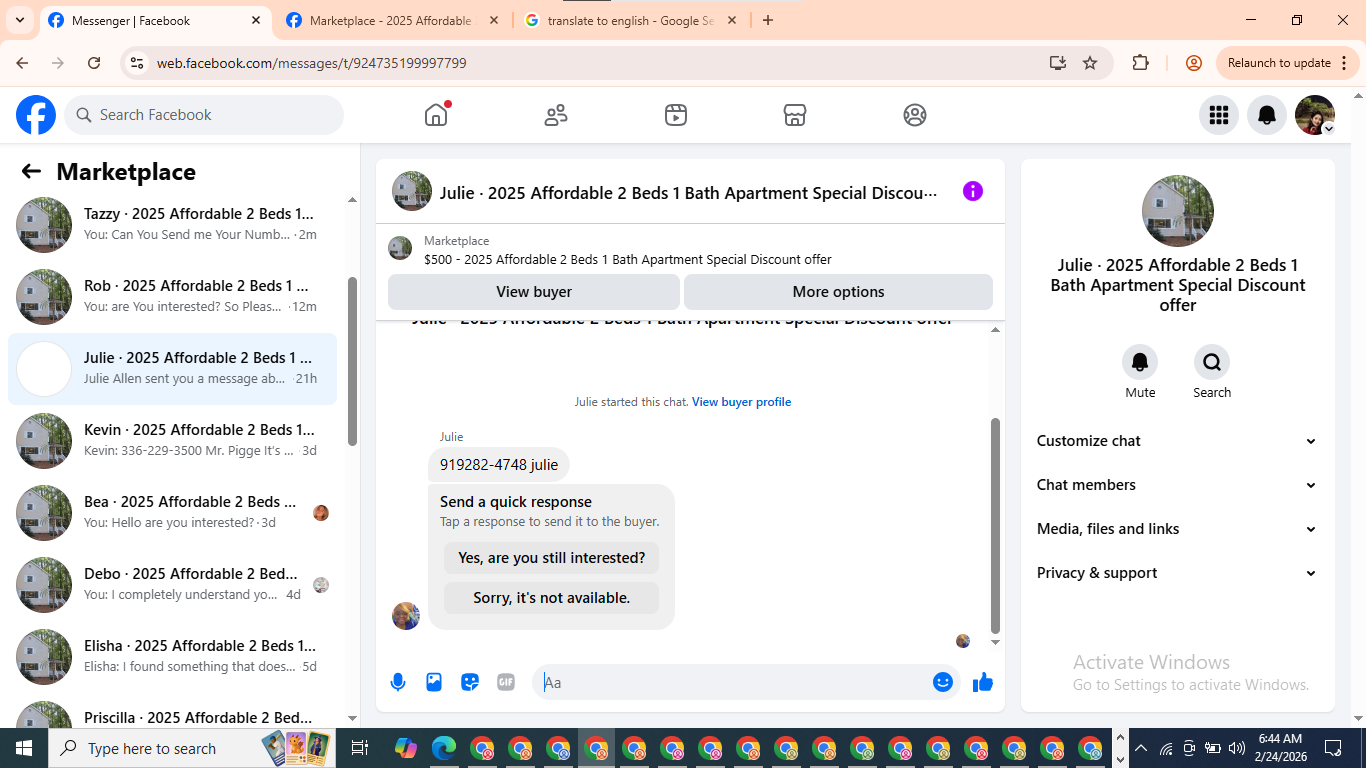Open a new browser tab
The height and width of the screenshot is (768, 1366).
tap(768, 20)
